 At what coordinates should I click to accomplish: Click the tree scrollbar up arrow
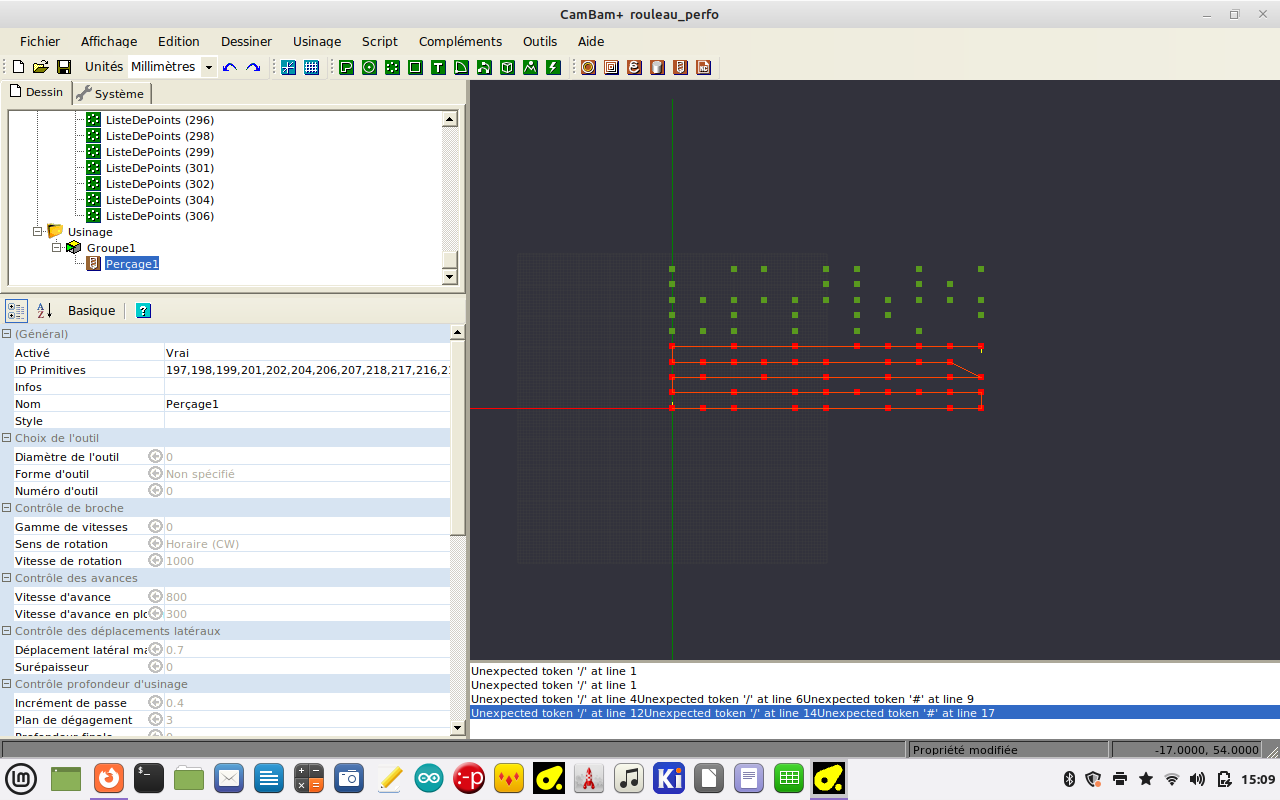coord(449,119)
